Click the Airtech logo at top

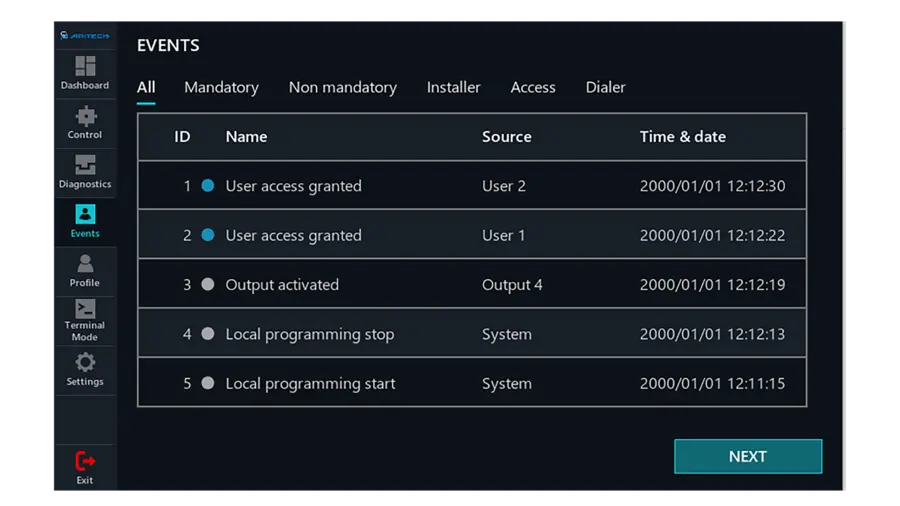click(85, 35)
